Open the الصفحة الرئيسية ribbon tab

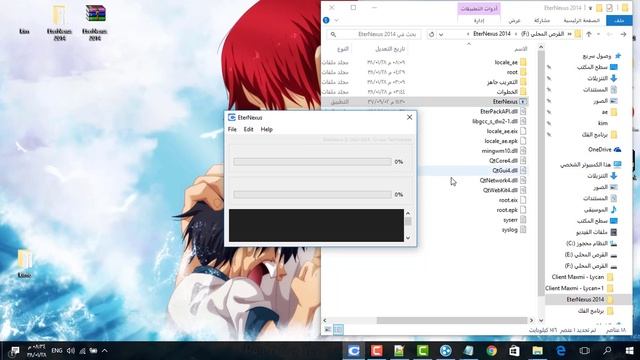tap(582, 20)
